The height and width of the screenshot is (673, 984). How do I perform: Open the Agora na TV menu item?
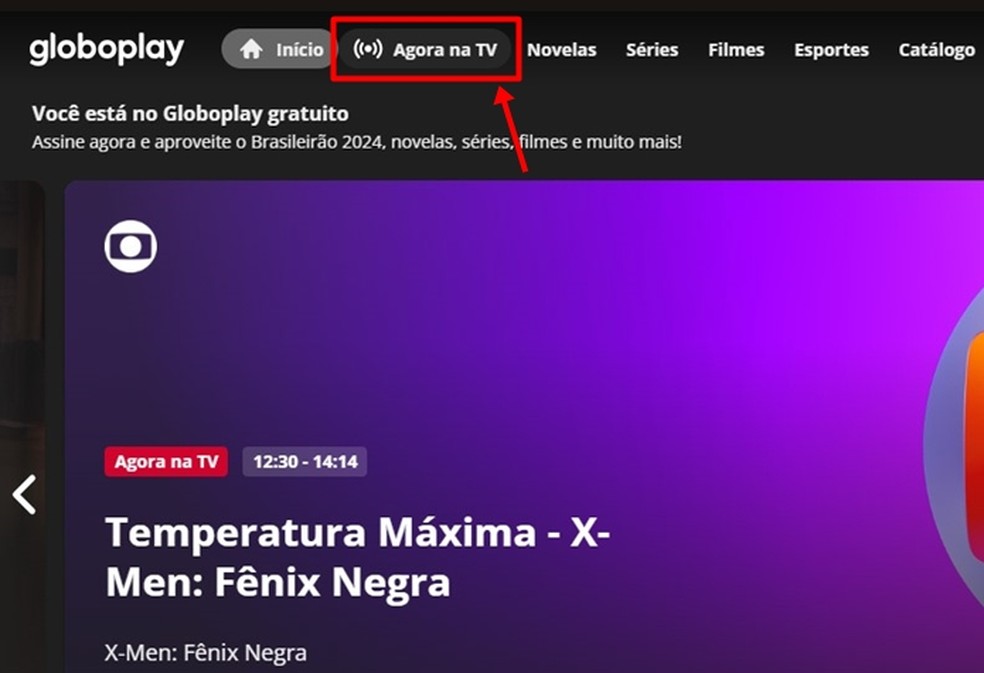click(x=425, y=49)
